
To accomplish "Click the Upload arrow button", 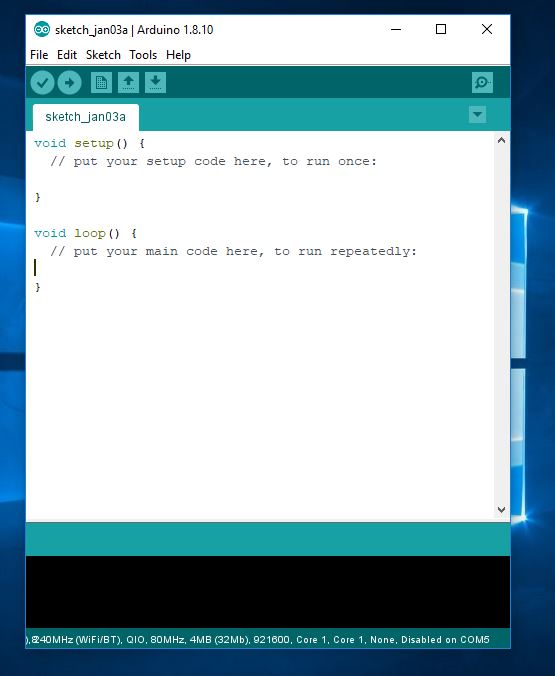I will [69, 82].
